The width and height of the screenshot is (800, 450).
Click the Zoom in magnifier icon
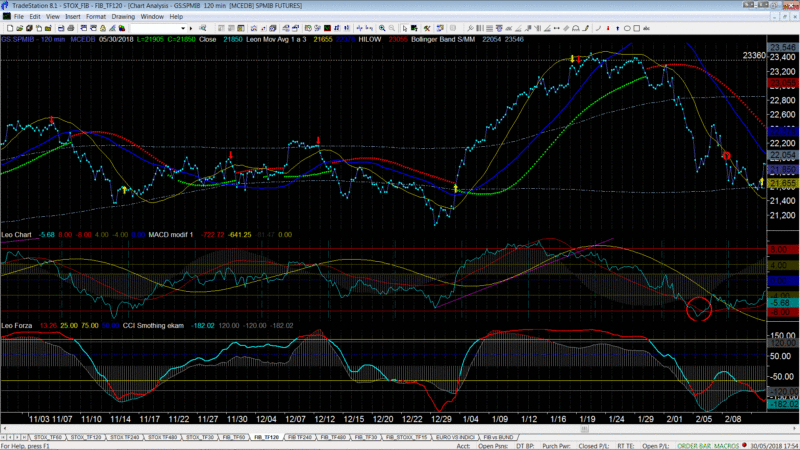[382, 29]
